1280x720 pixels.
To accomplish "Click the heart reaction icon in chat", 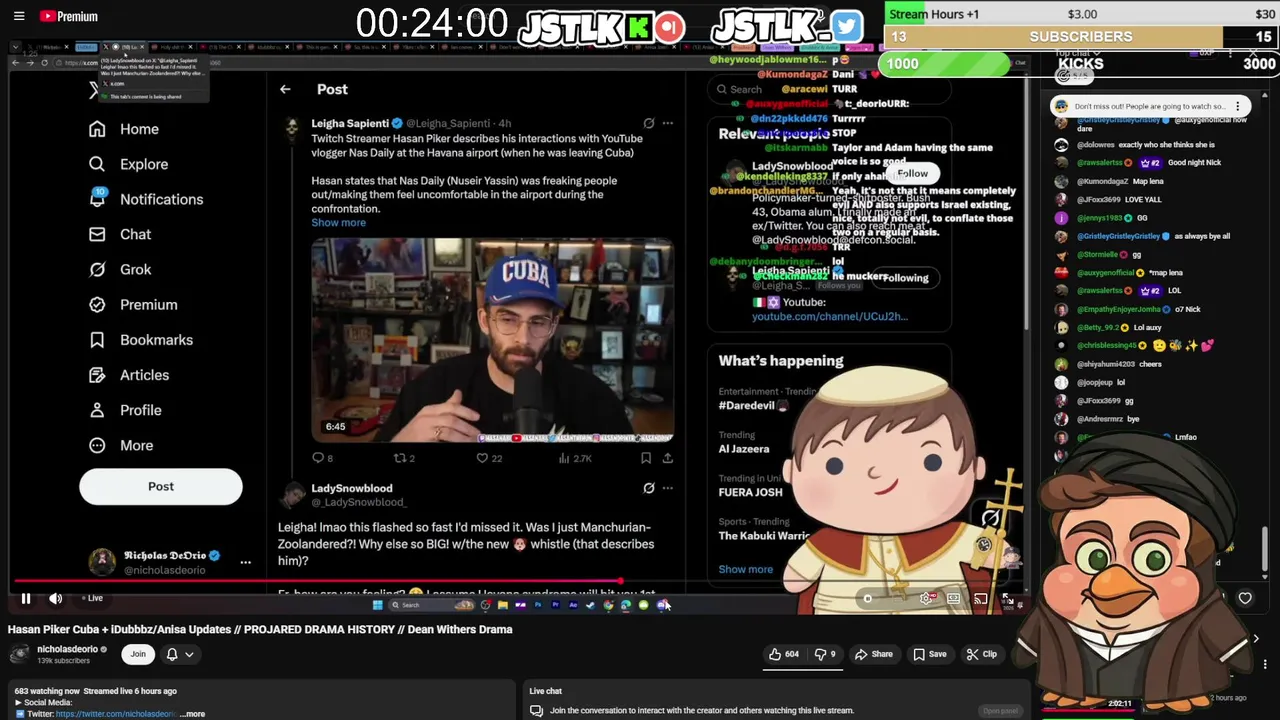I will click(x=1245, y=598).
